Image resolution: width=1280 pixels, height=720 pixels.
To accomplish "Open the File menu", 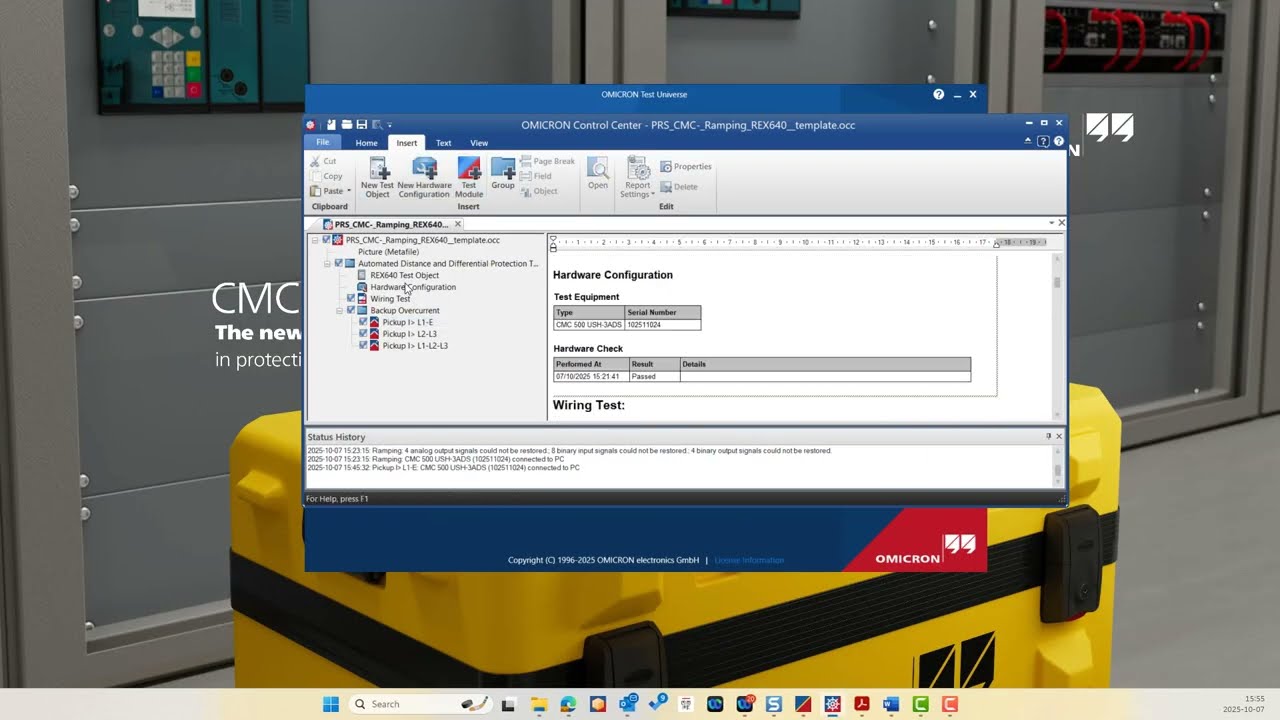I will (322, 142).
